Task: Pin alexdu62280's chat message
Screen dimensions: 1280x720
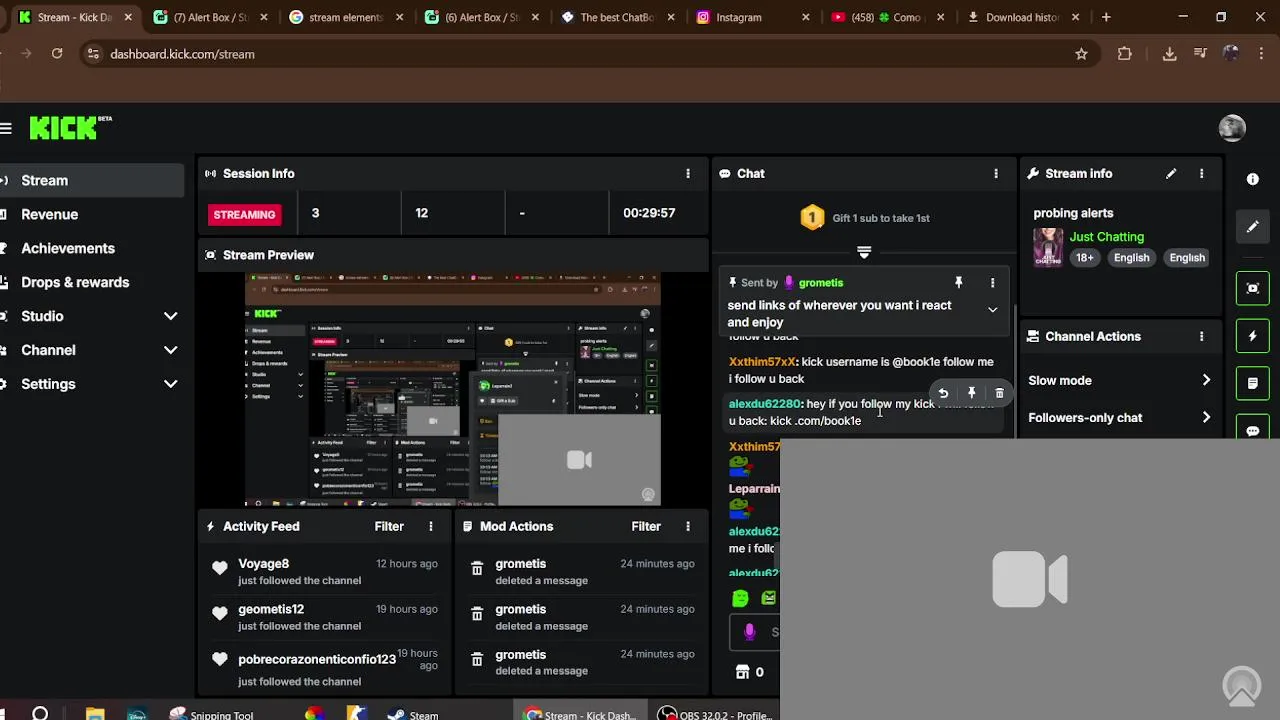Action: click(x=971, y=393)
